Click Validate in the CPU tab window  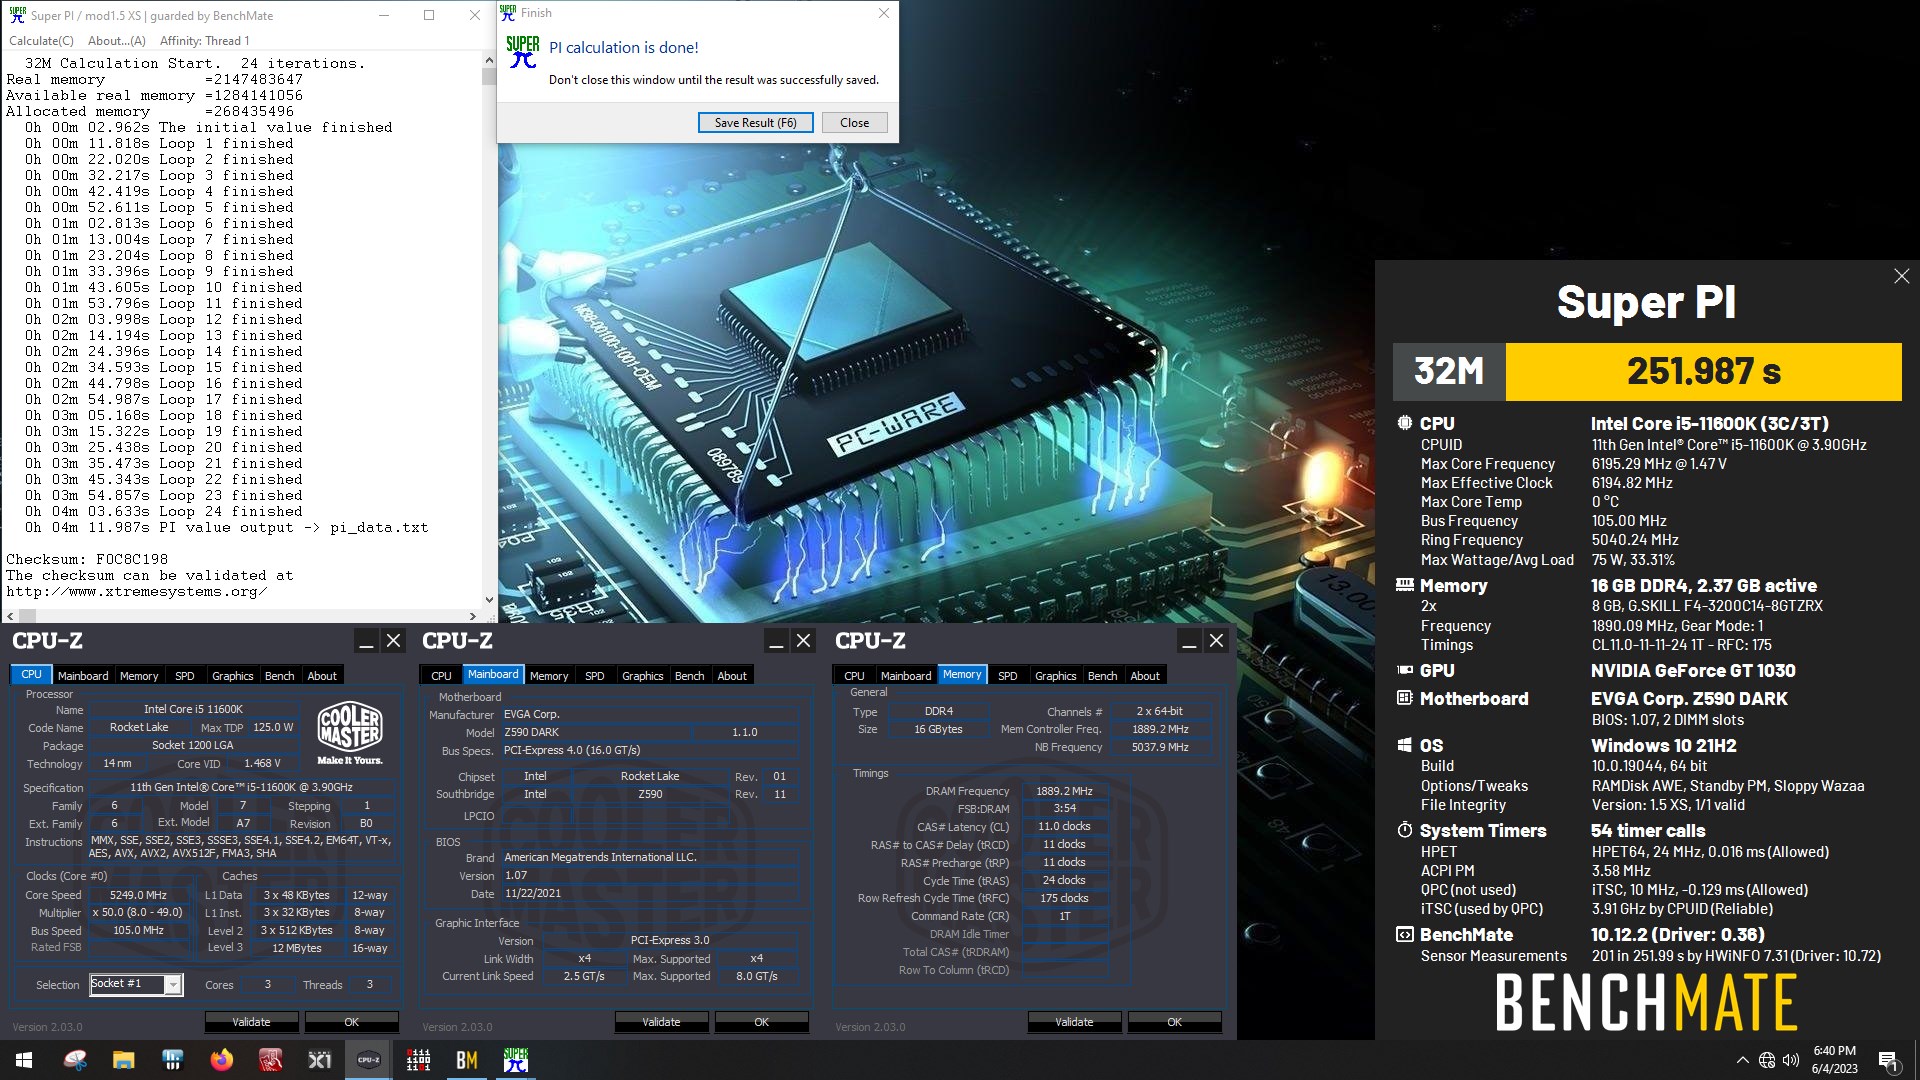click(251, 1022)
